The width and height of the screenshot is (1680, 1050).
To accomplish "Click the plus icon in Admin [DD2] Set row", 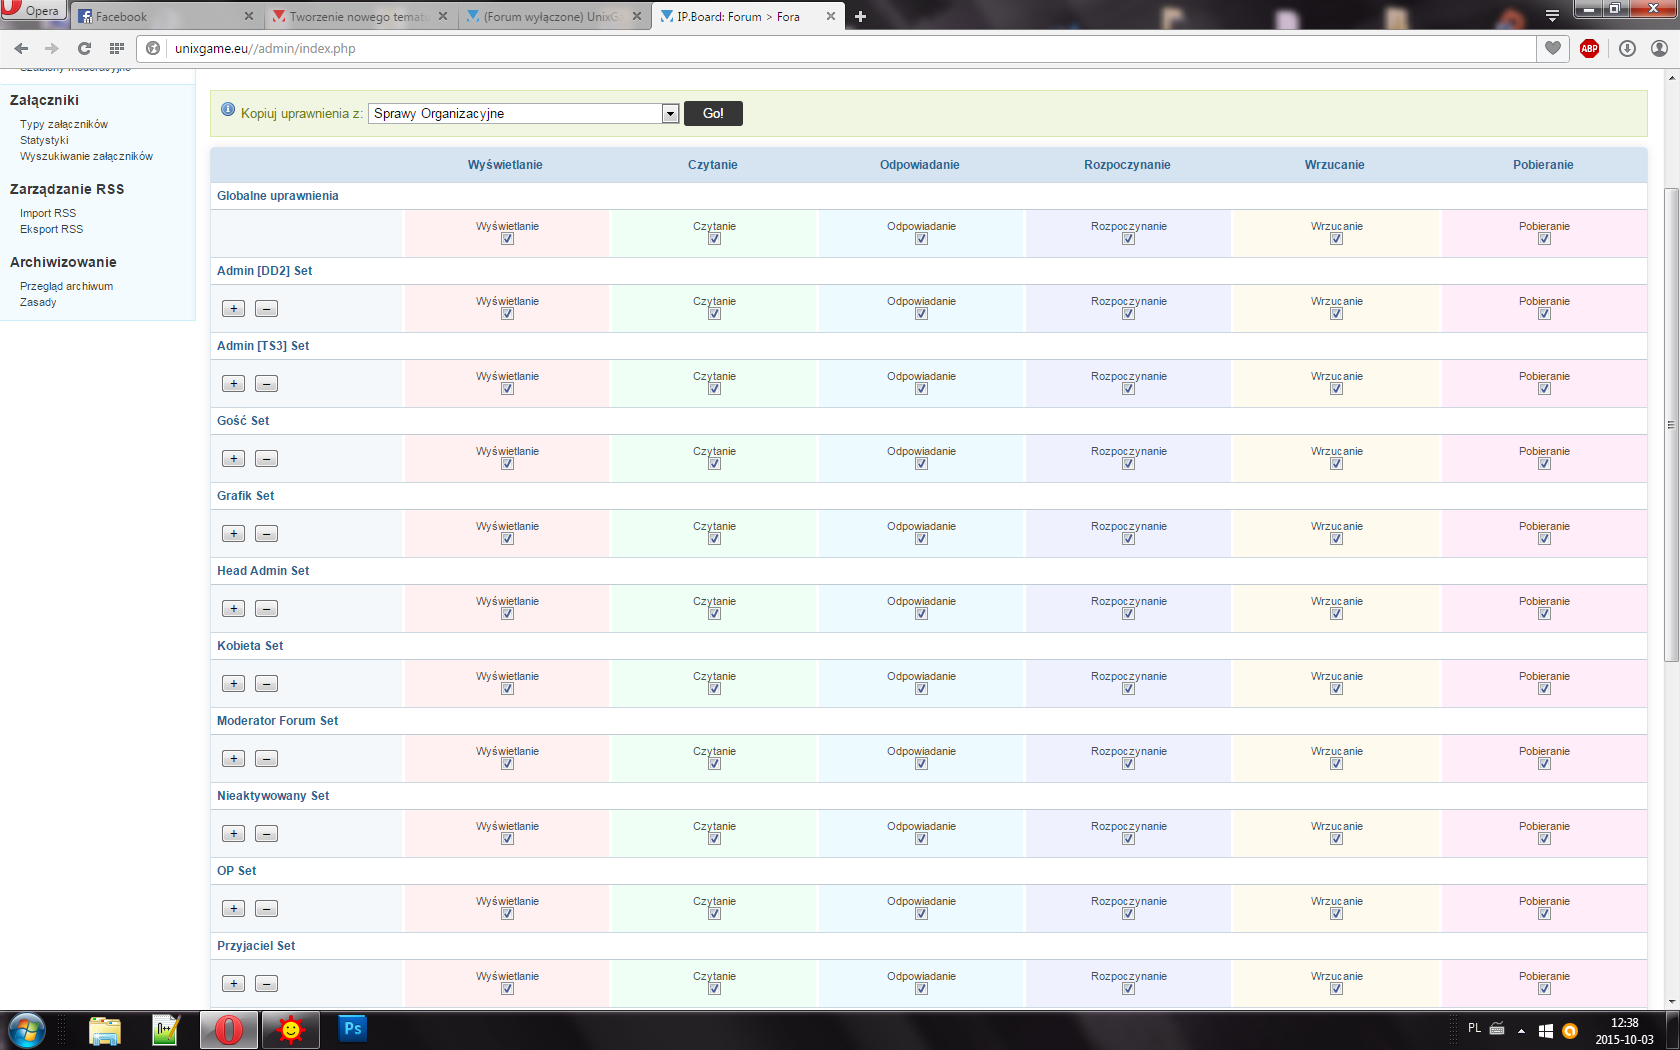I will coord(233,309).
